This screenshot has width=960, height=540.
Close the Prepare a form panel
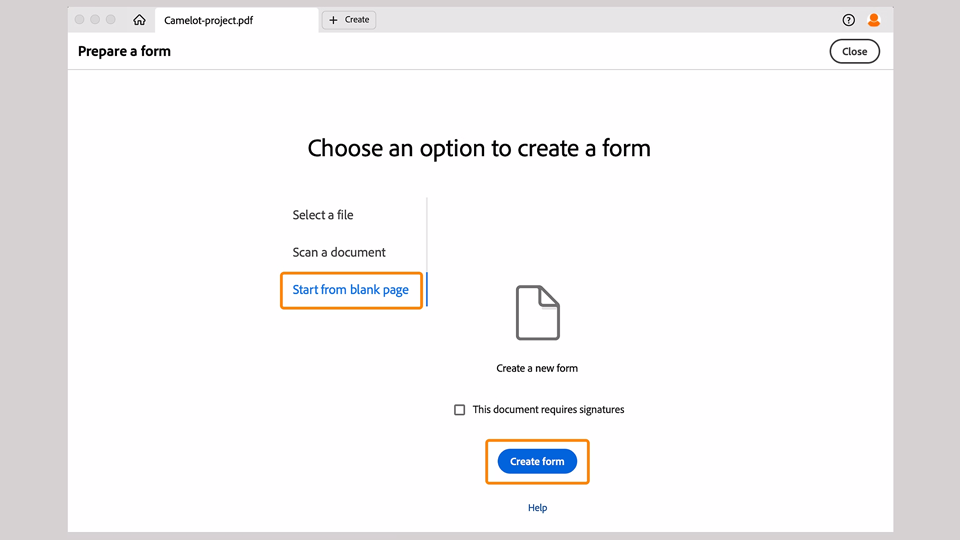854,51
